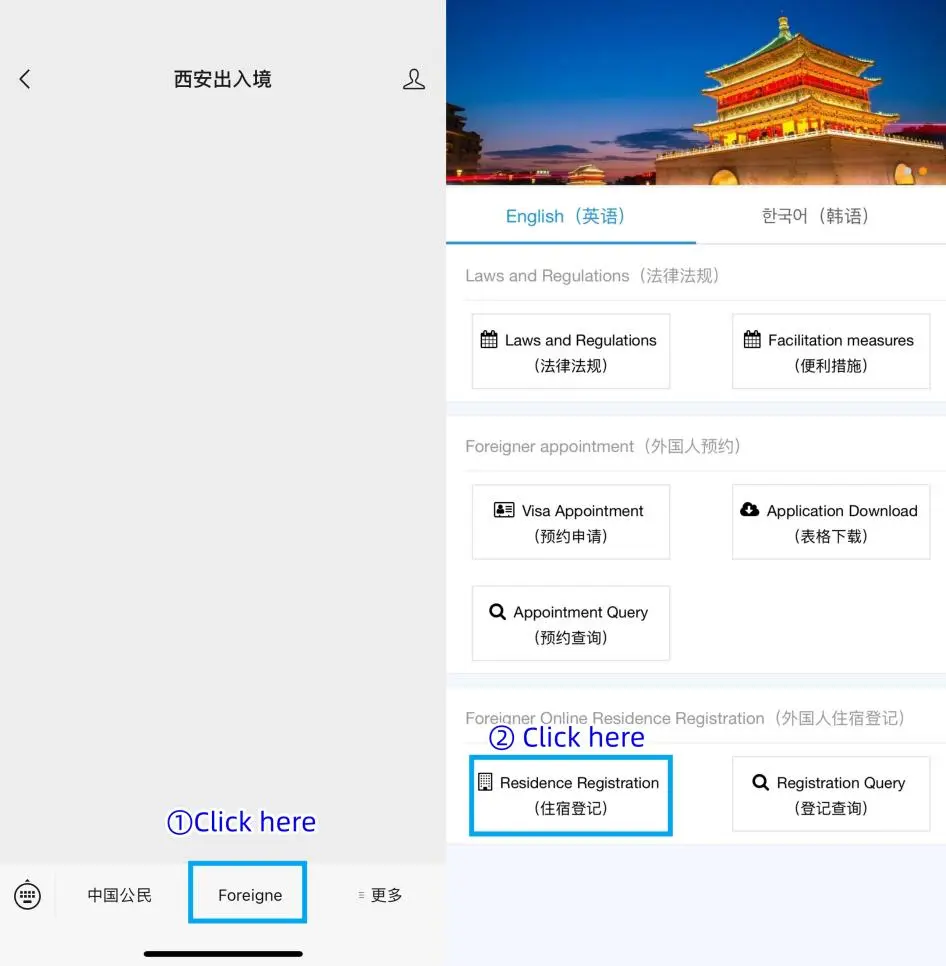Open the account profile icon
The width and height of the screenshot is (946, 966).
tap(414, 80)
